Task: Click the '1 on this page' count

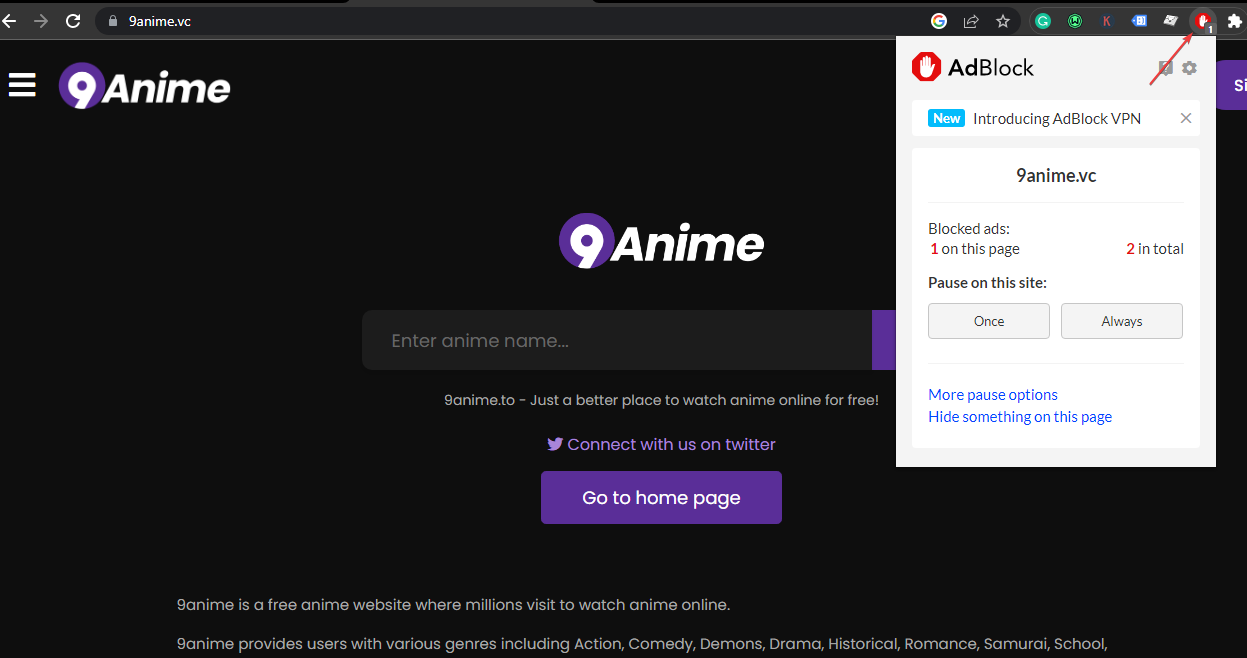Action: pyautogui.click(x=975, y=248)
